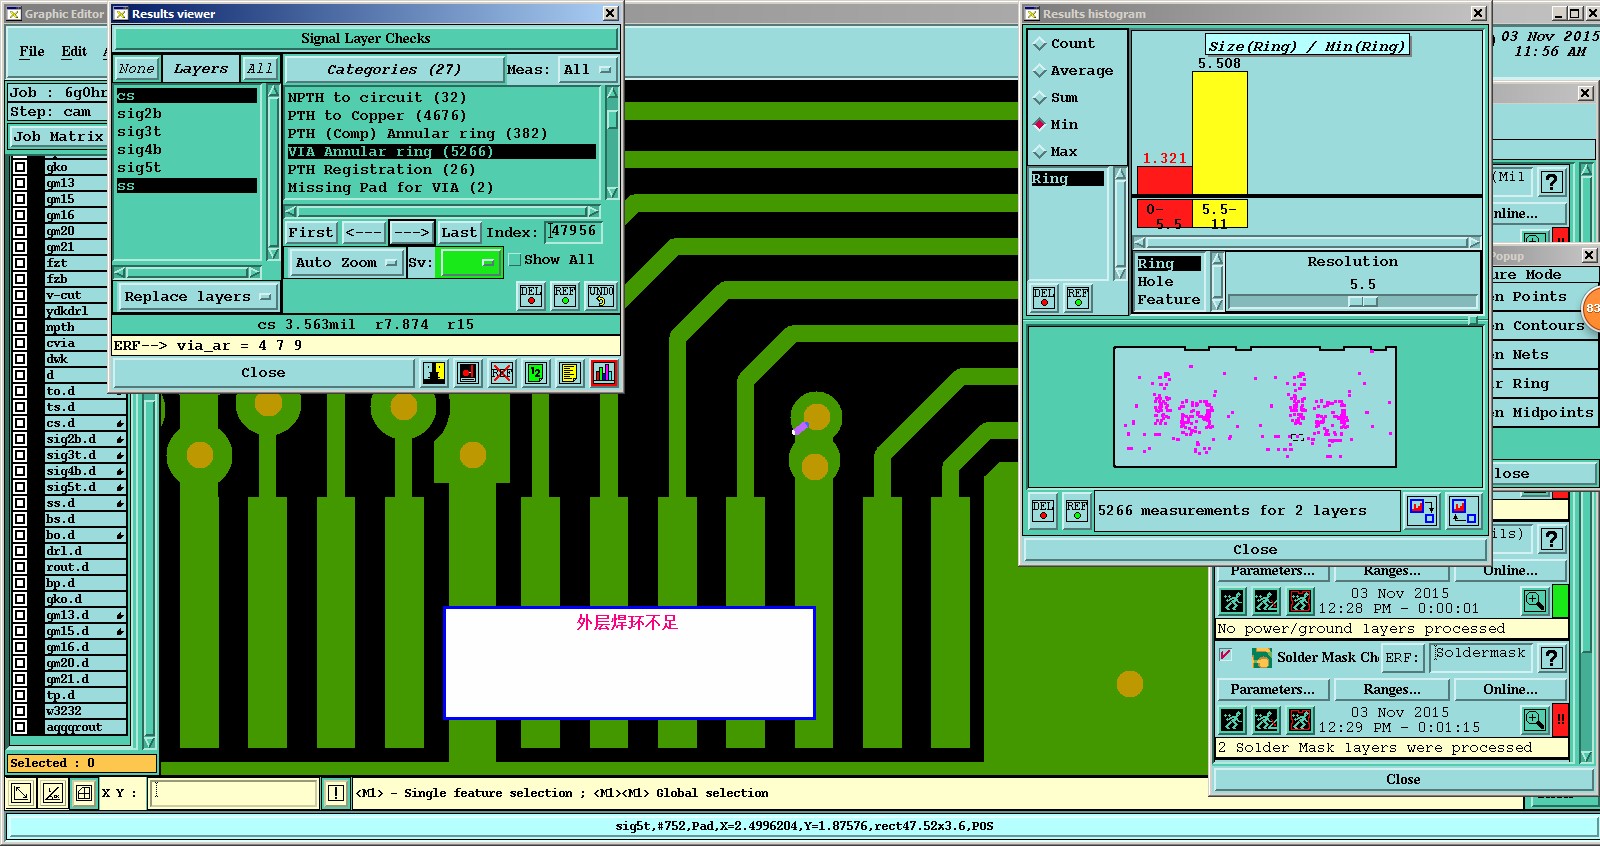The image size is (1600, 846).
Task: Click histogram-from-layer icon with left arrow
Action: coord(1464,511)
